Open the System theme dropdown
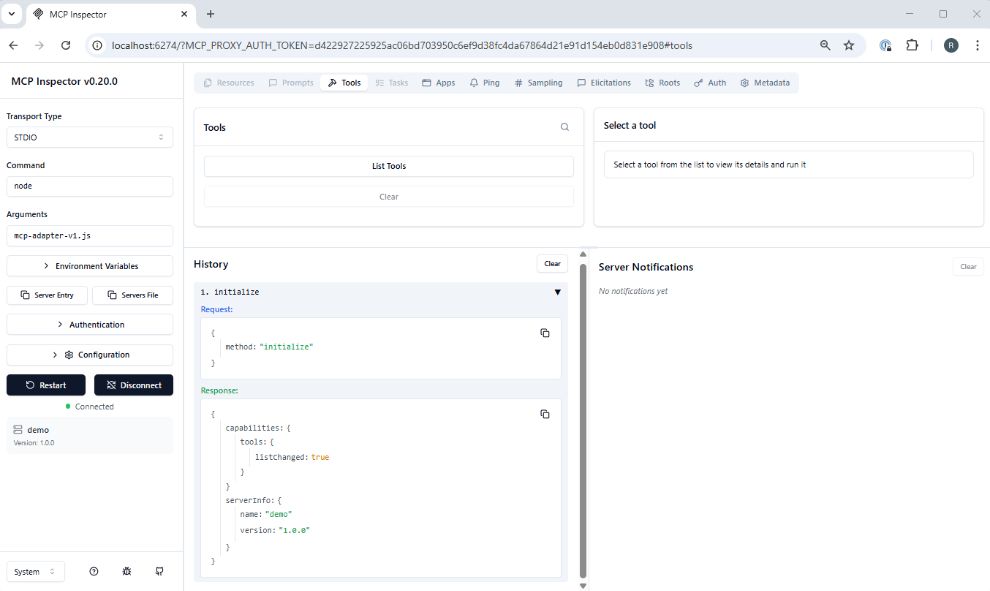The image size is (990, 591). 35,572
